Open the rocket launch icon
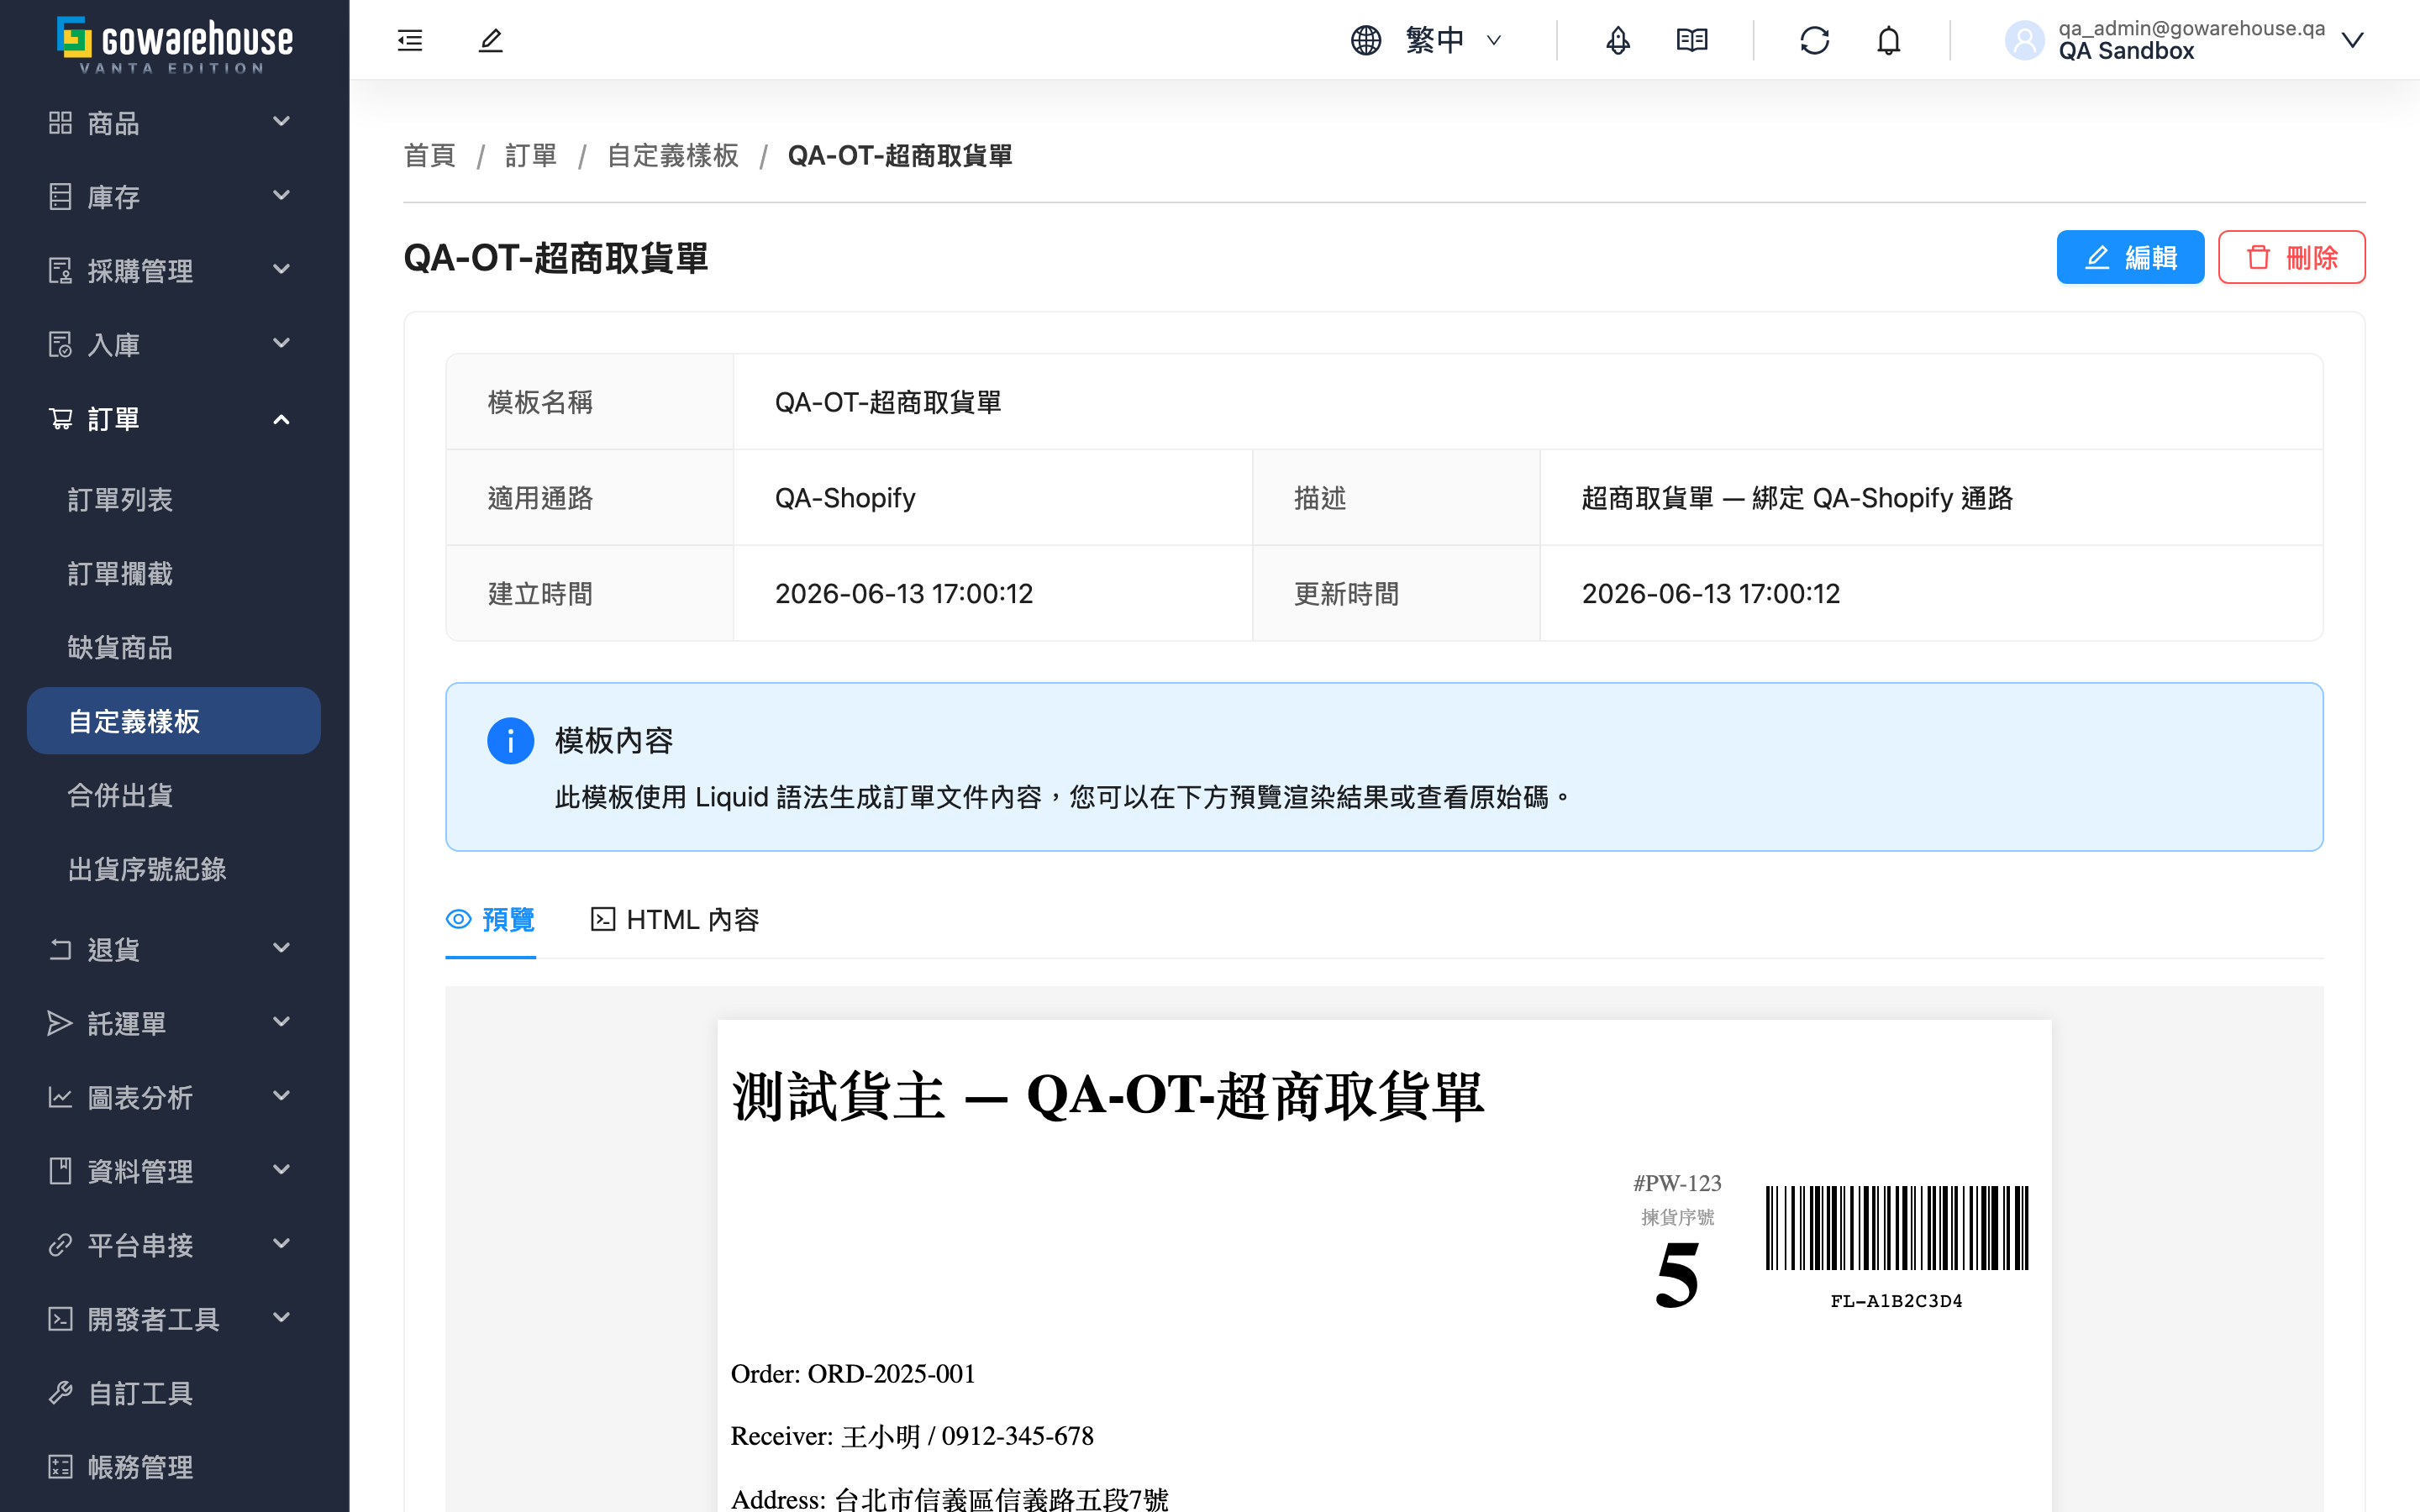 pyautogui.click(x=1617, y=40)
